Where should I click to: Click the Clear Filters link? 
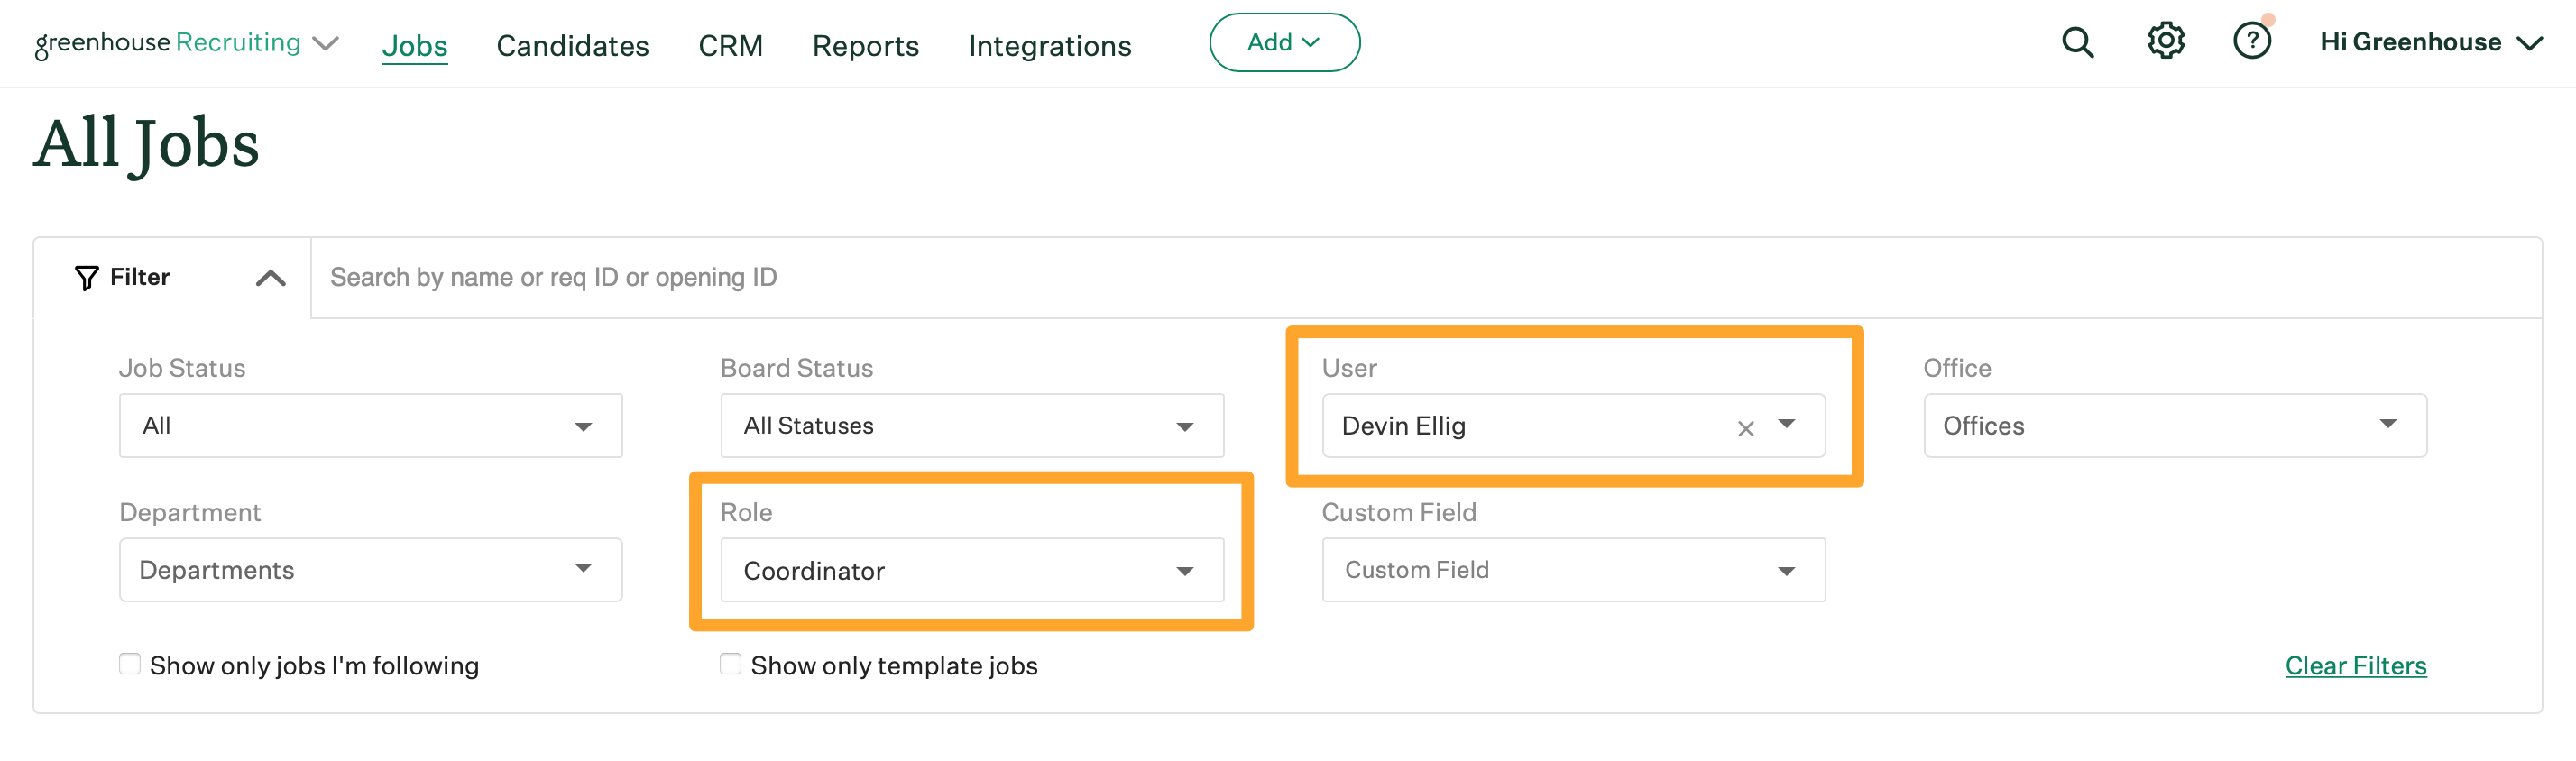[x=2355, y=665]
